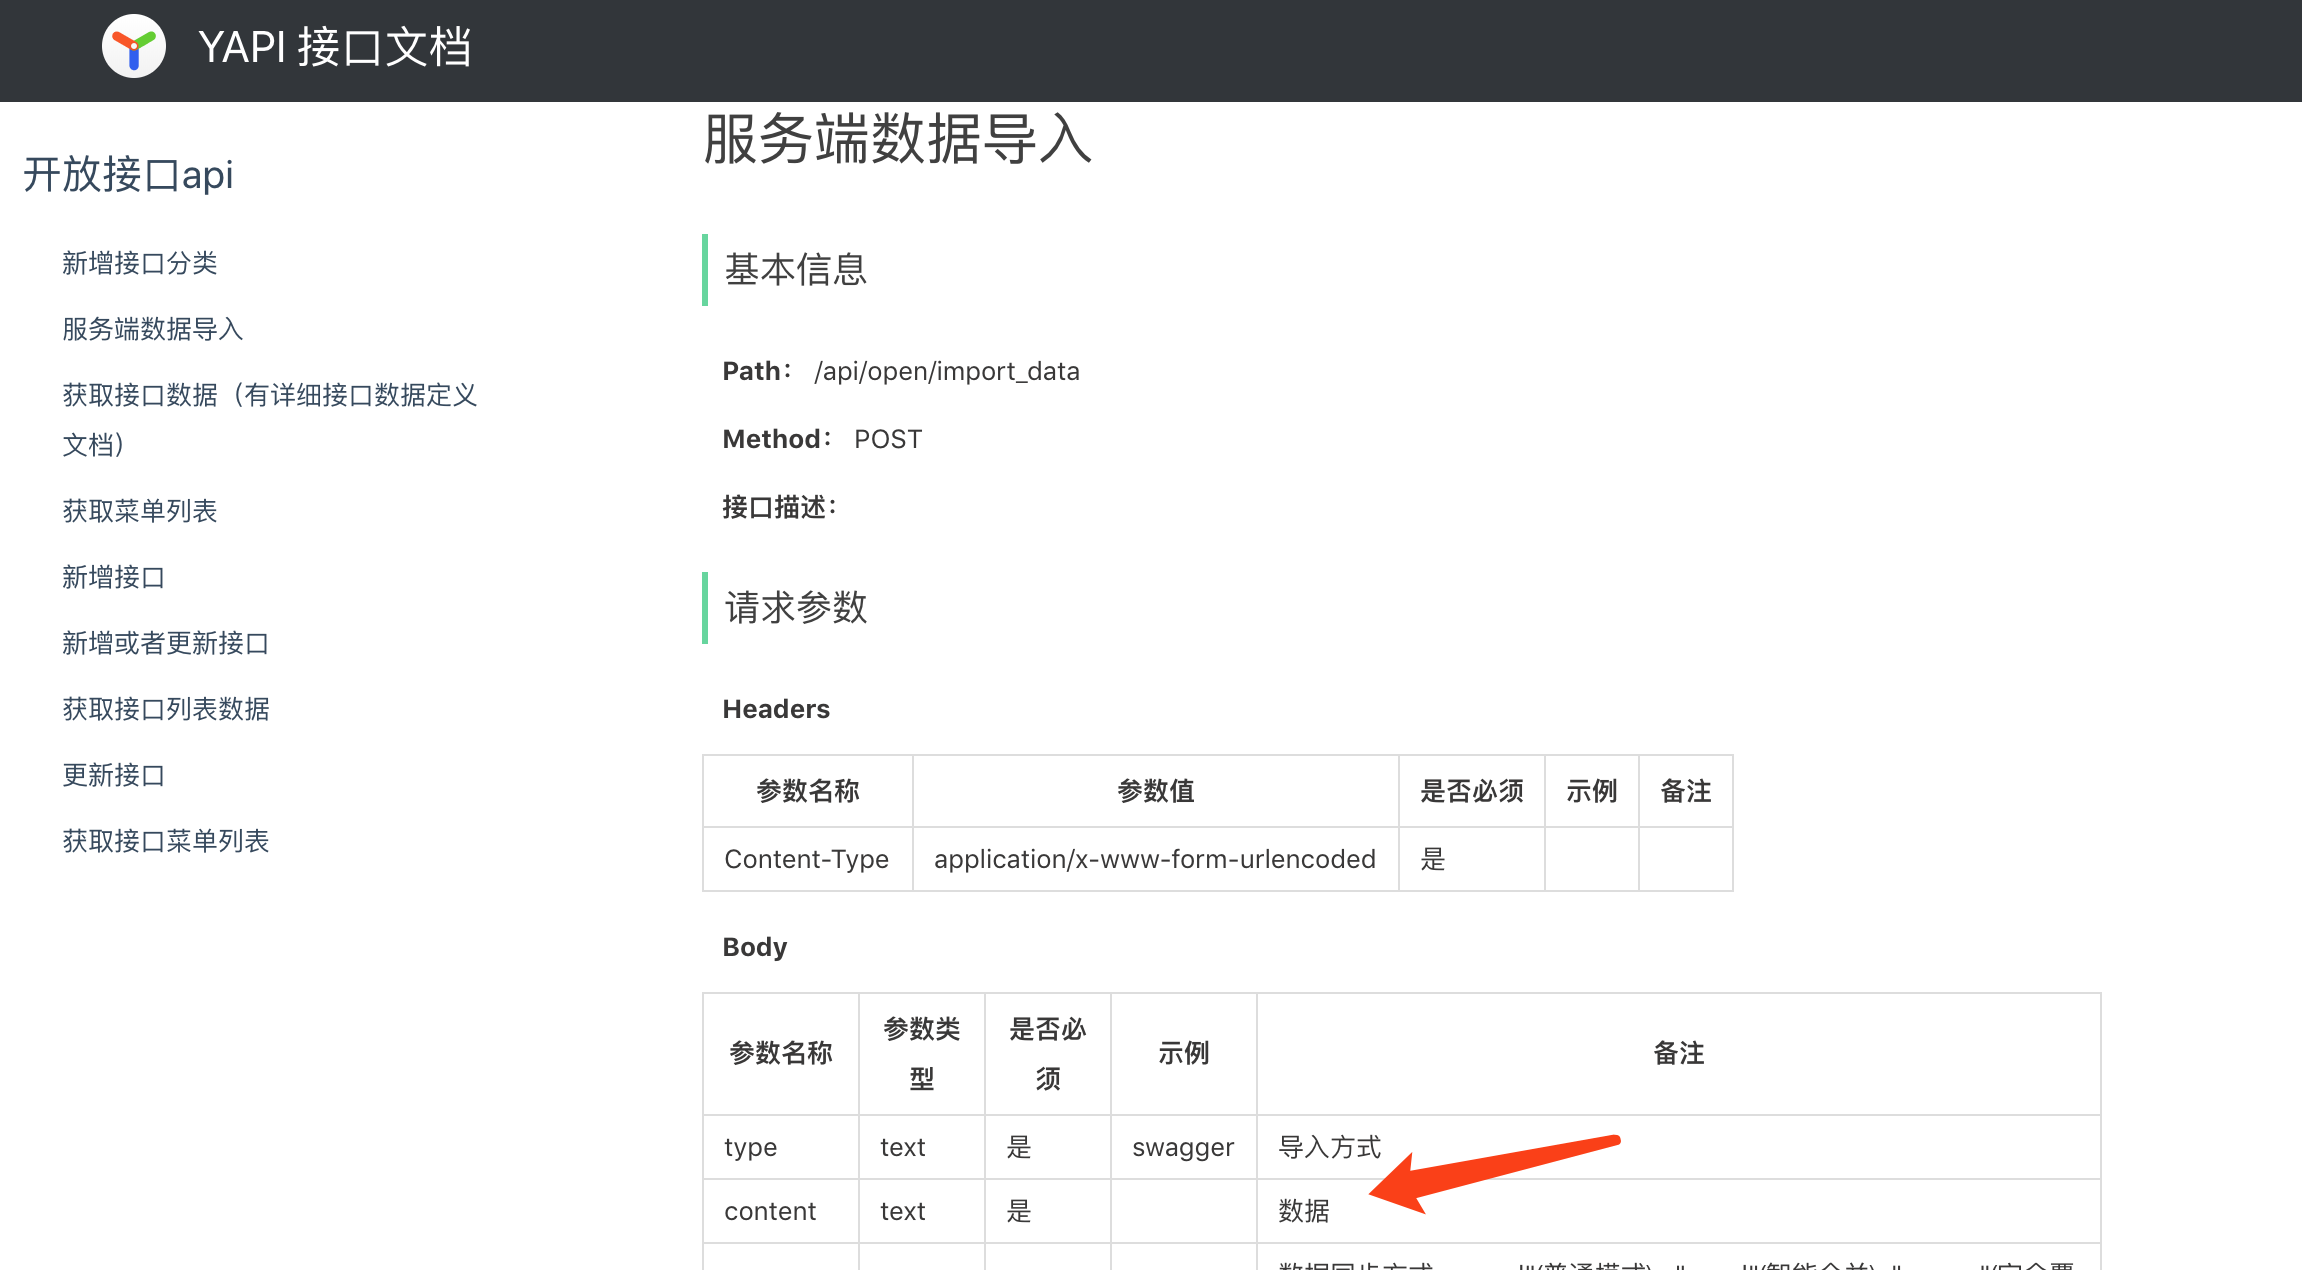2302x1270 pixels.
Task: Click text type in the content row
Action: pyautogui.click(x=922, y=1211)
